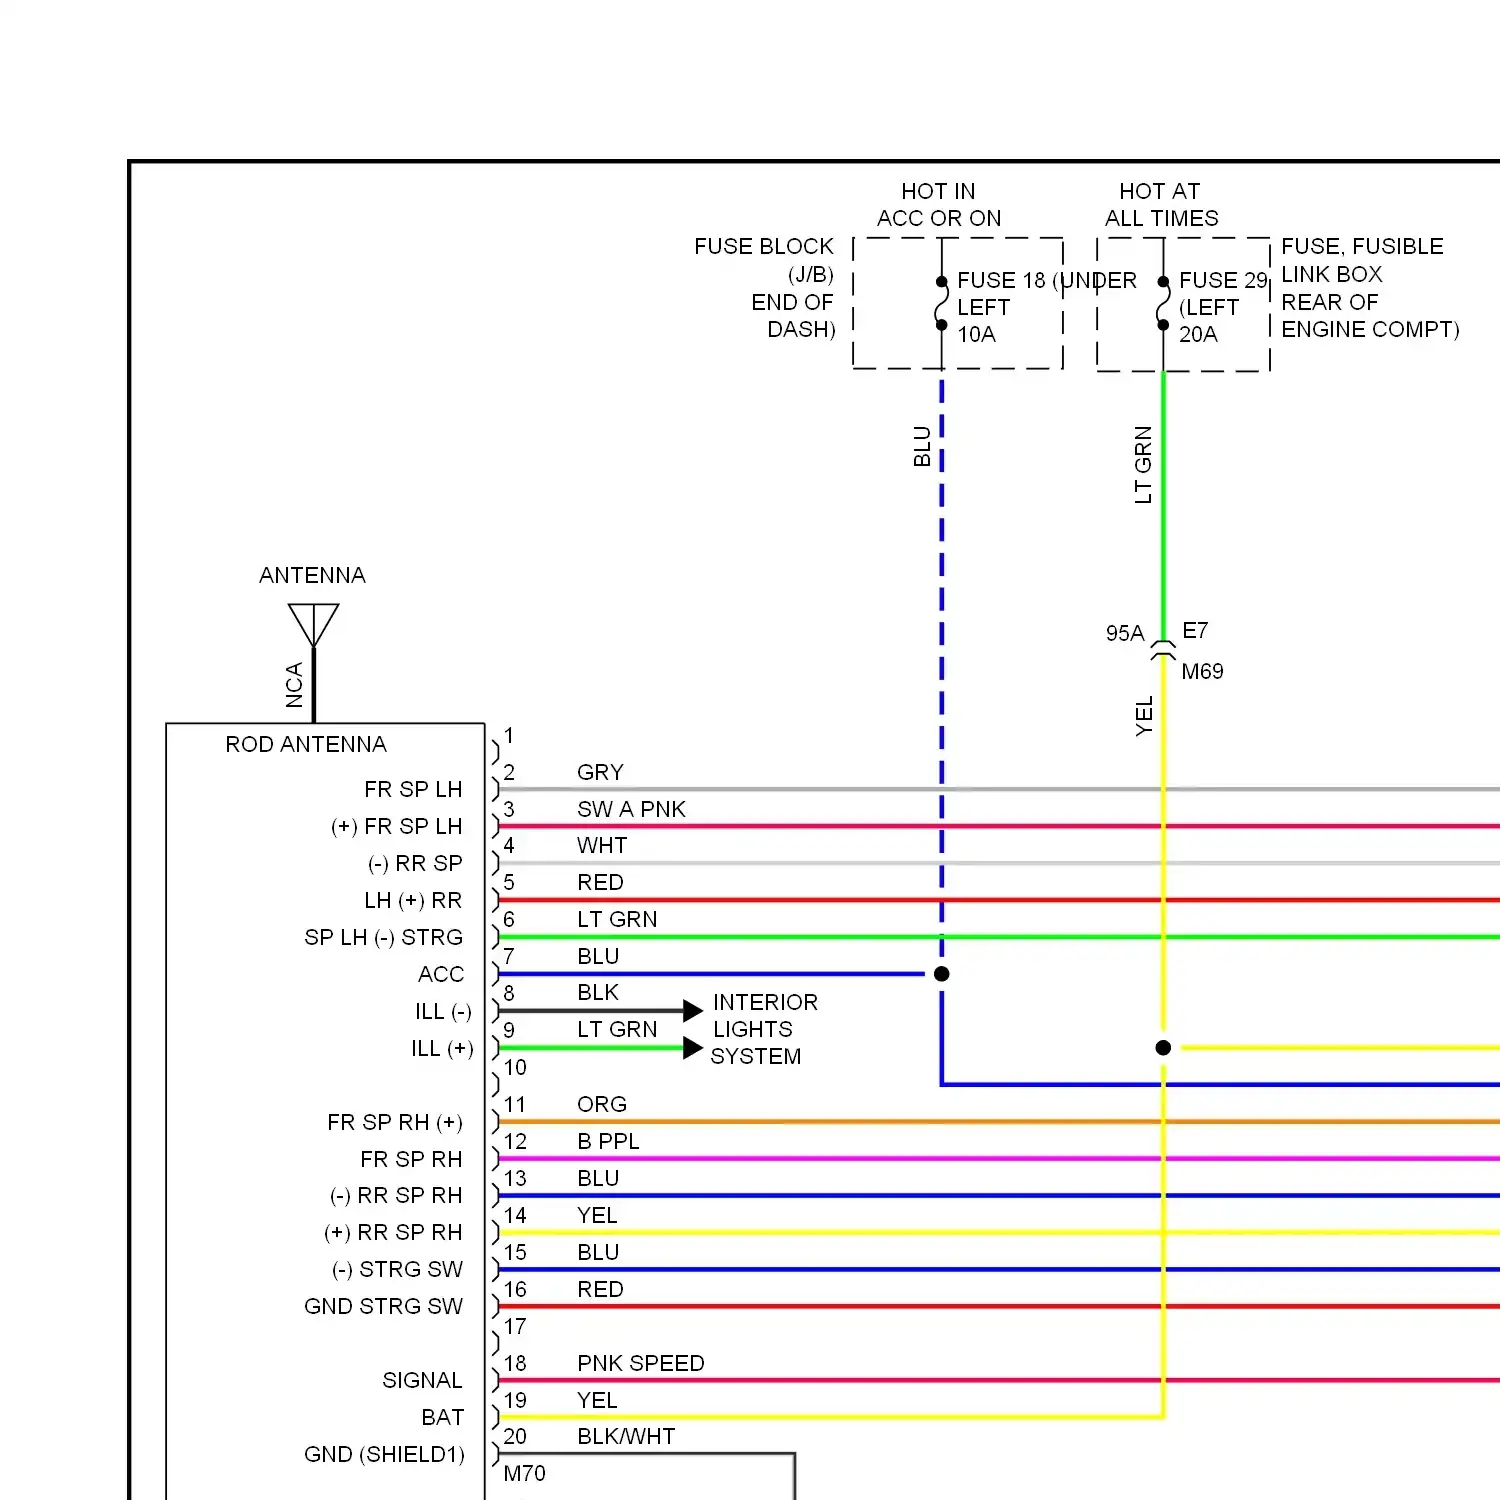This screenshot has width=1500, height=1500.
Task: Click the B PPL wire label
Action: [608, 1141]
